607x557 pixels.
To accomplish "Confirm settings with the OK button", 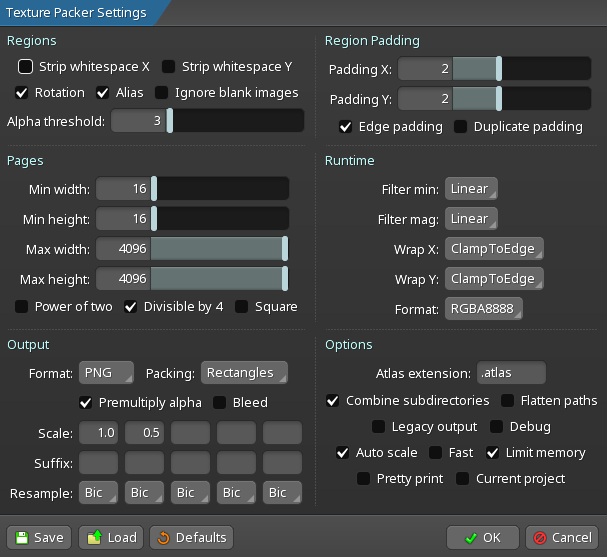I will (483, 537).
